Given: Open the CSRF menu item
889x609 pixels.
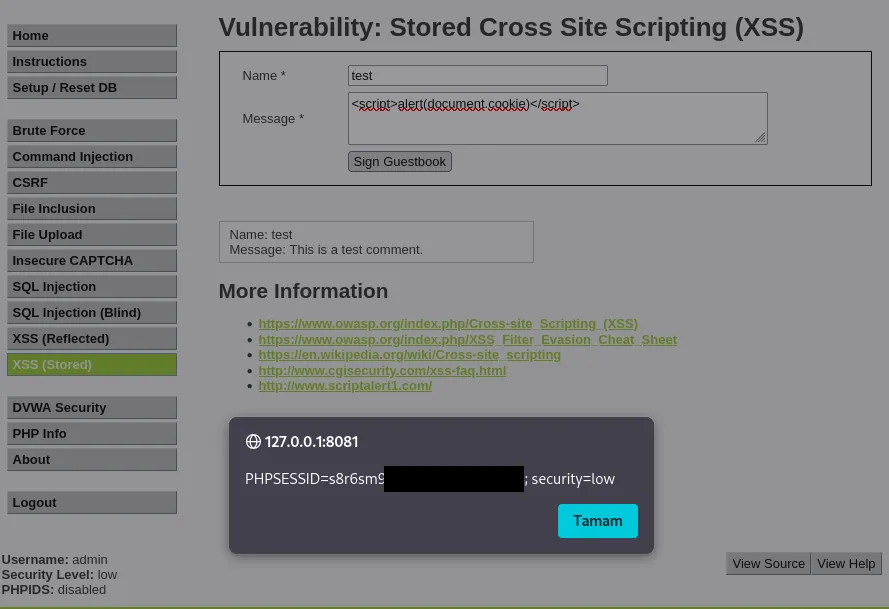Looking at the screenshot, I should click(x=92, y=183).
